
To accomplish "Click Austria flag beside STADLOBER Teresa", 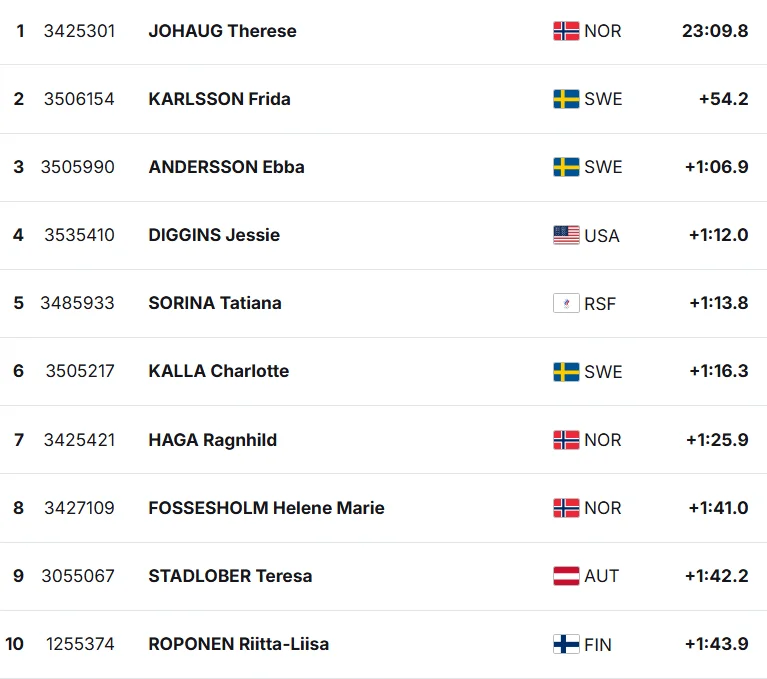I will tap(566, 576).
